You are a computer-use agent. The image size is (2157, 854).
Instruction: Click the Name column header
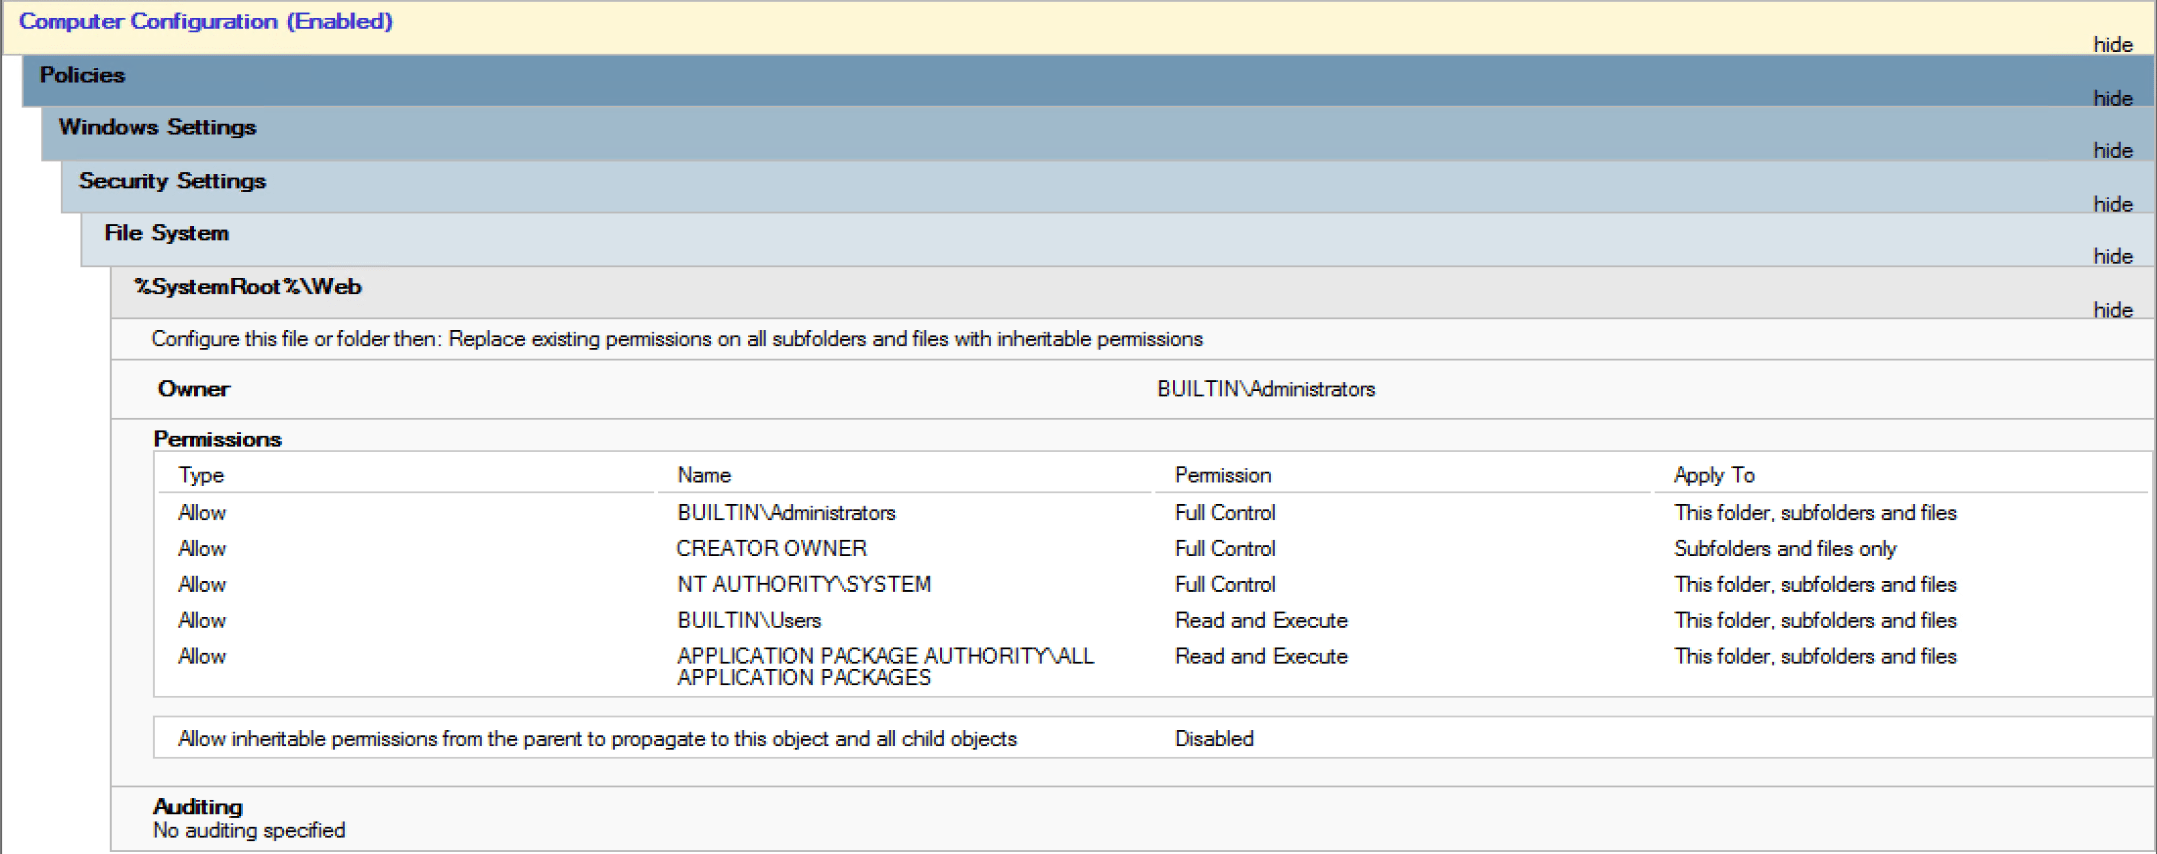704,475
